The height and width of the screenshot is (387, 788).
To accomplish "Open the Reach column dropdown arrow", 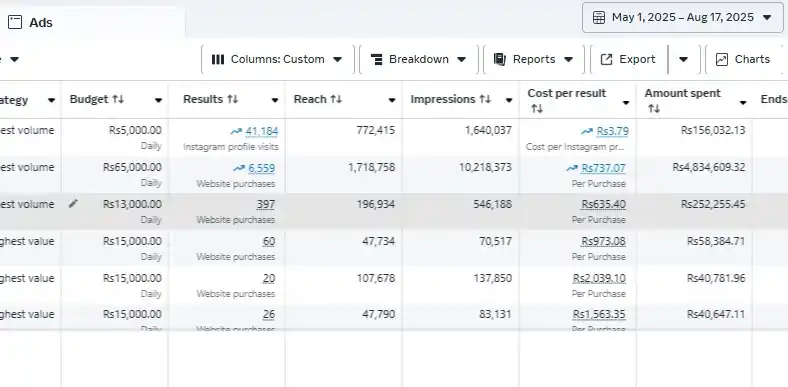I will 392,101.
